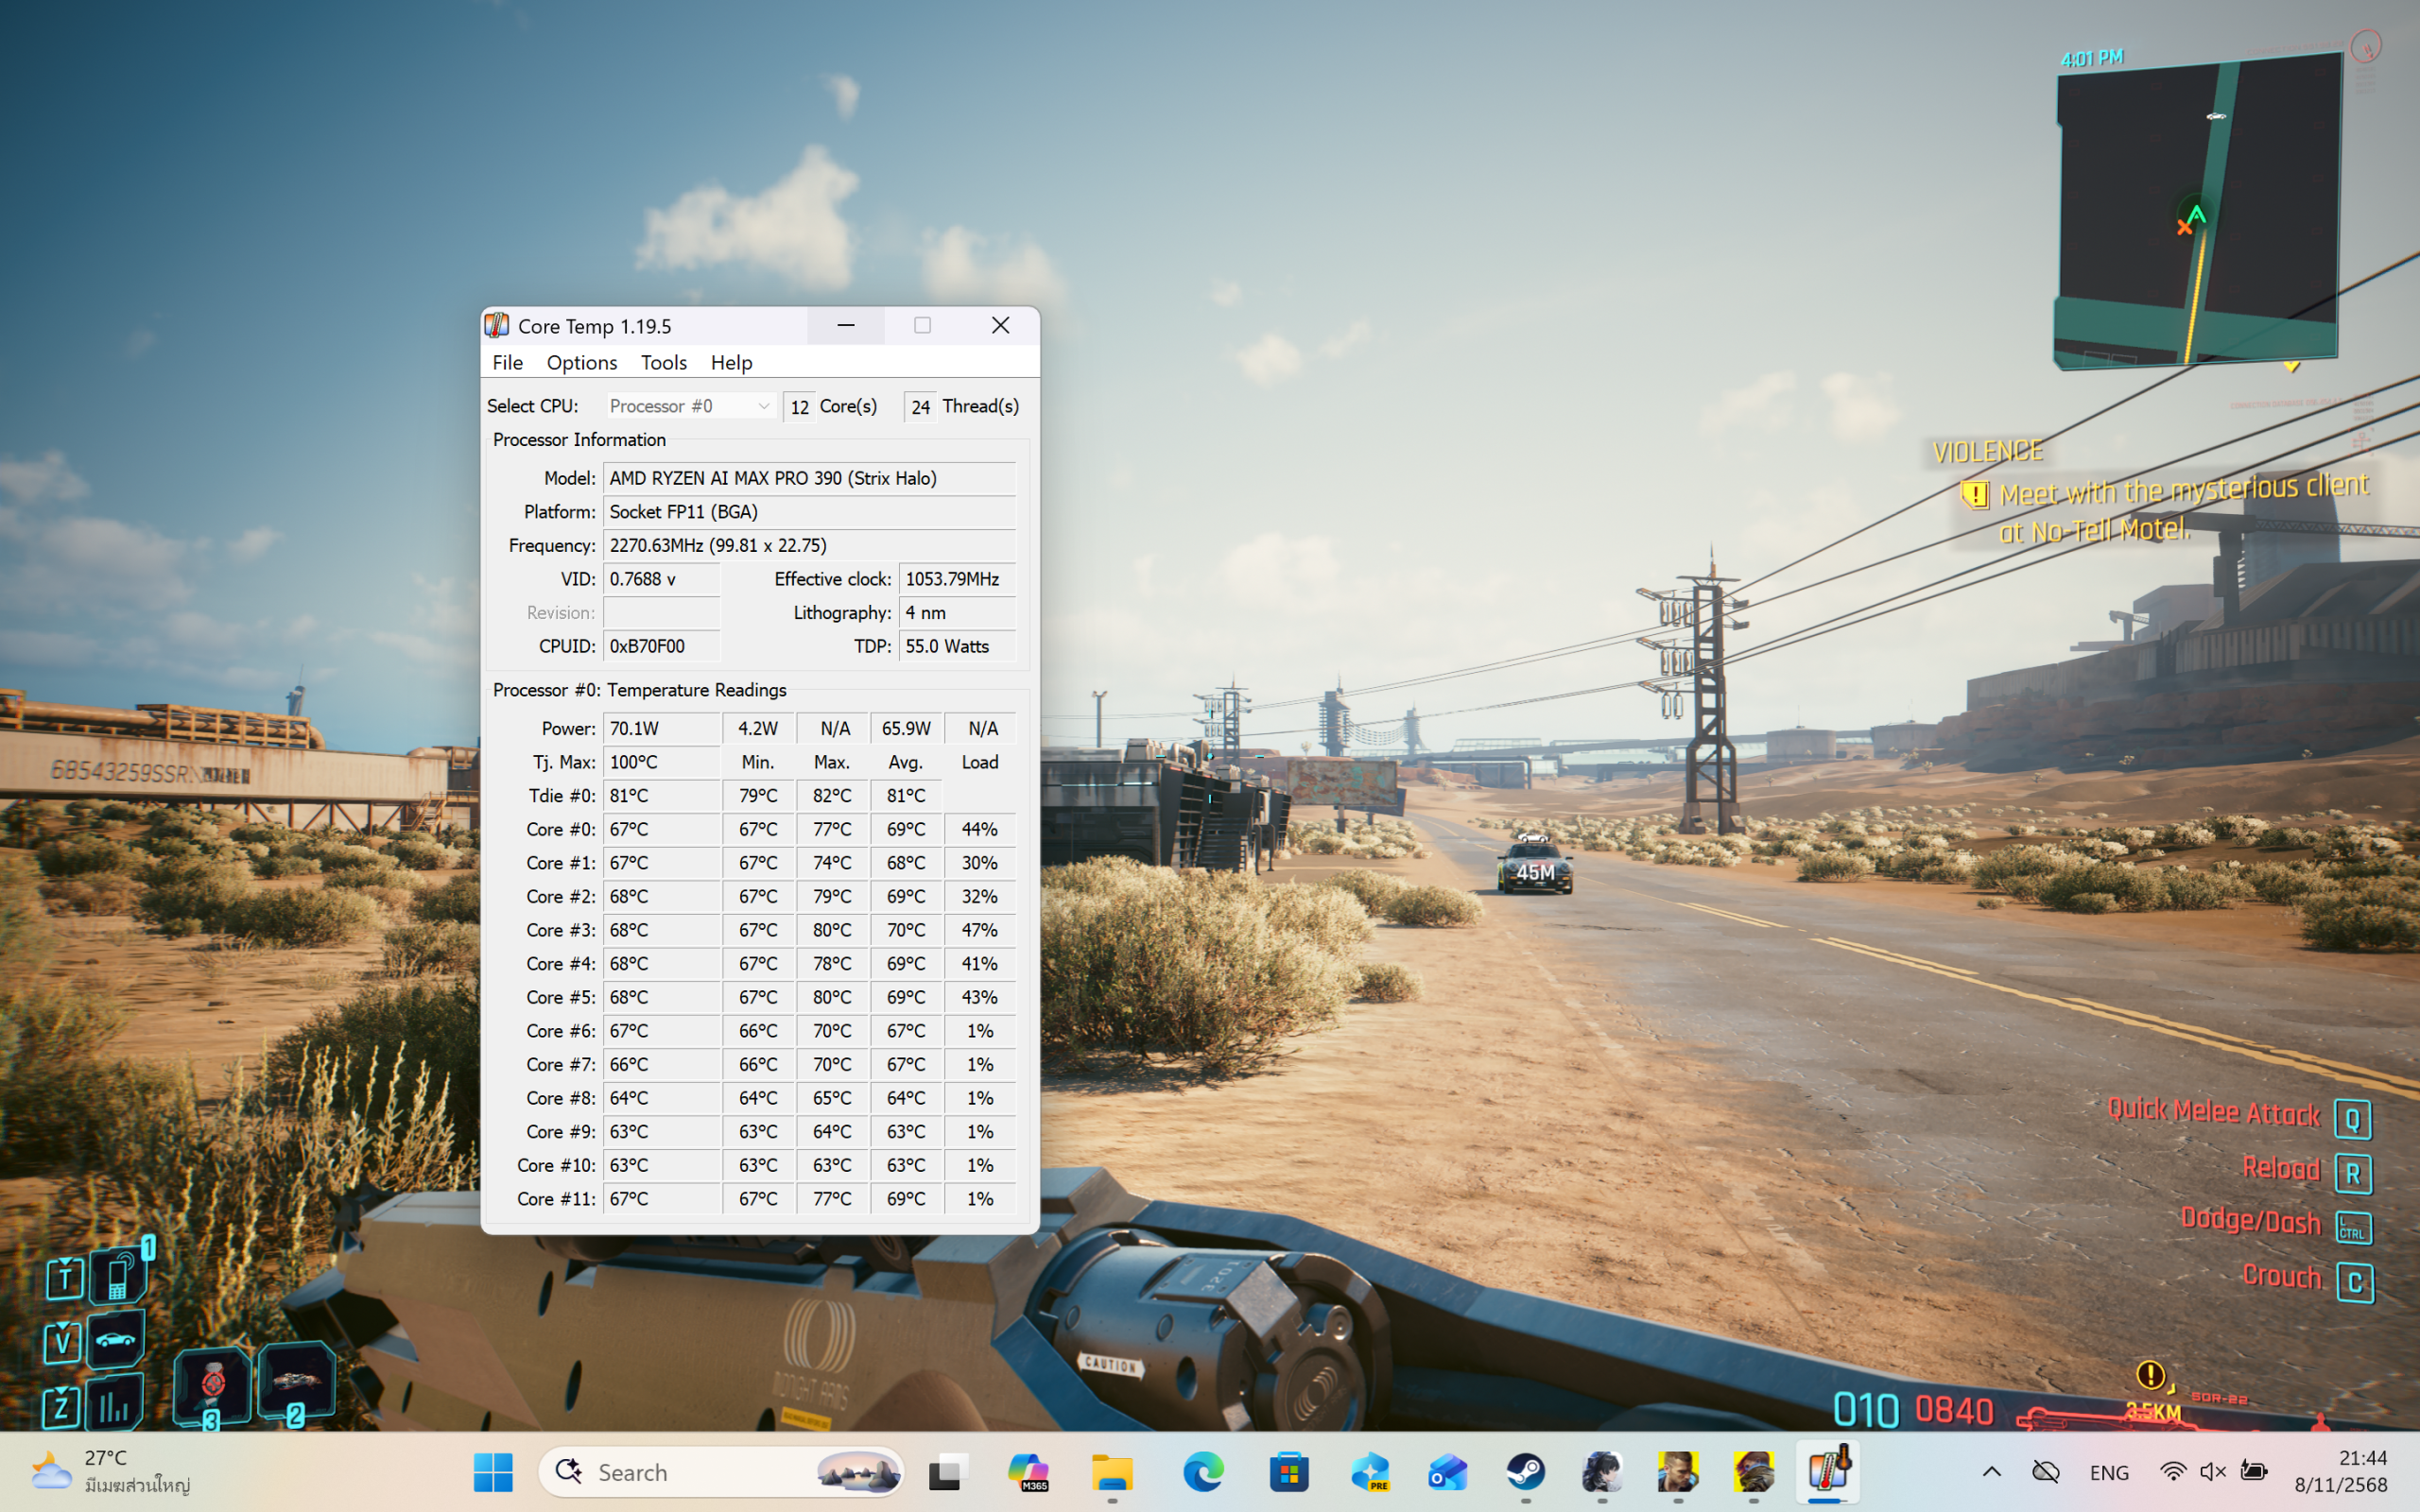Click the Core Temp thermometer taskbar icon
Image resolution: width=2420 pixels, height=1512 pixels.
coord(1827,1471)
